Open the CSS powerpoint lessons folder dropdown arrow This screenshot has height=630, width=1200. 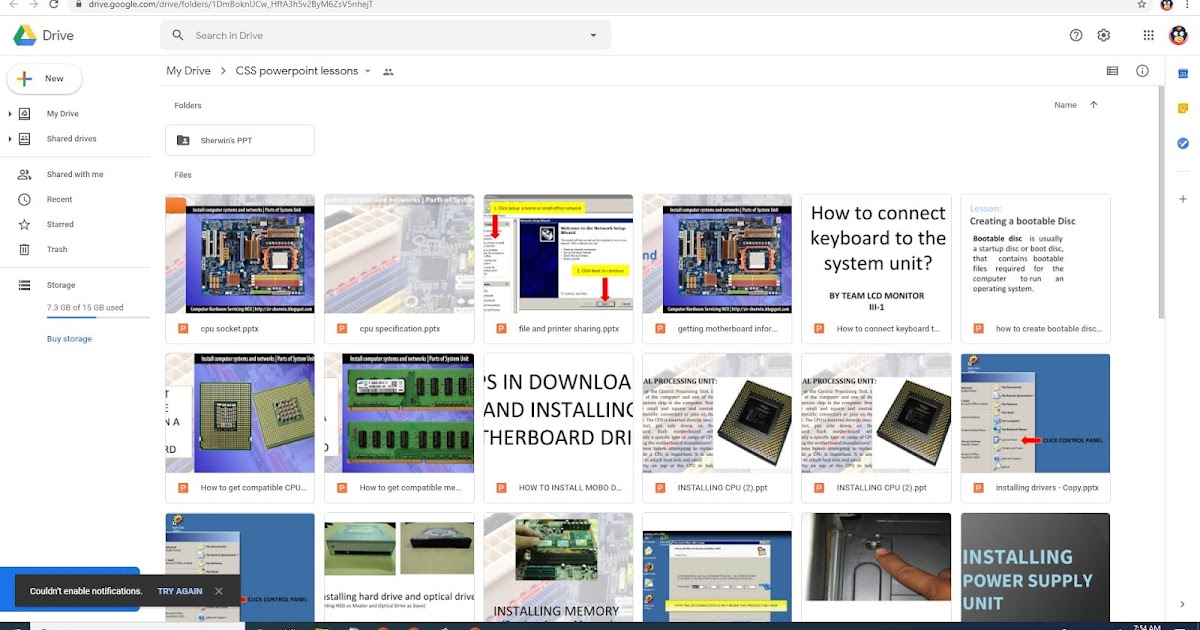click(x=368, y=71)
